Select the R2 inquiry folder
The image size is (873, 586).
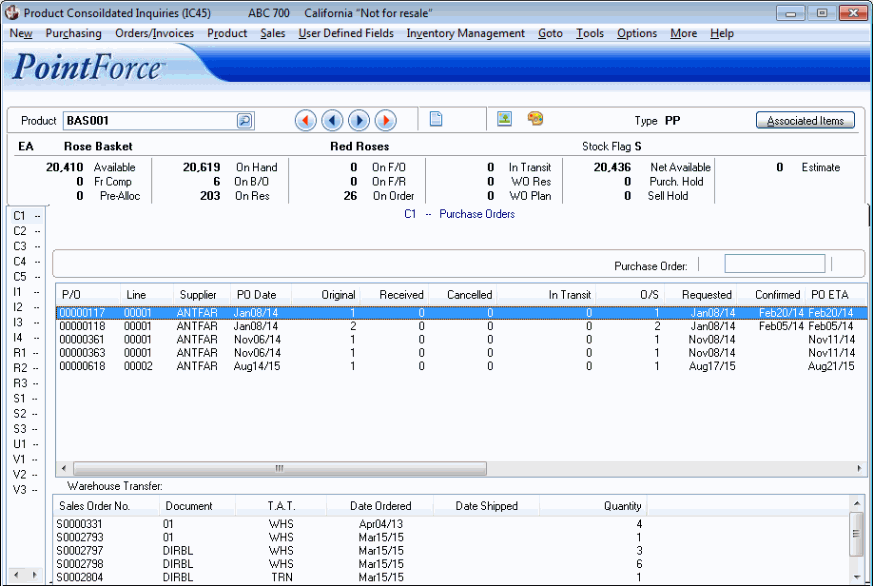tap(26, 368)
